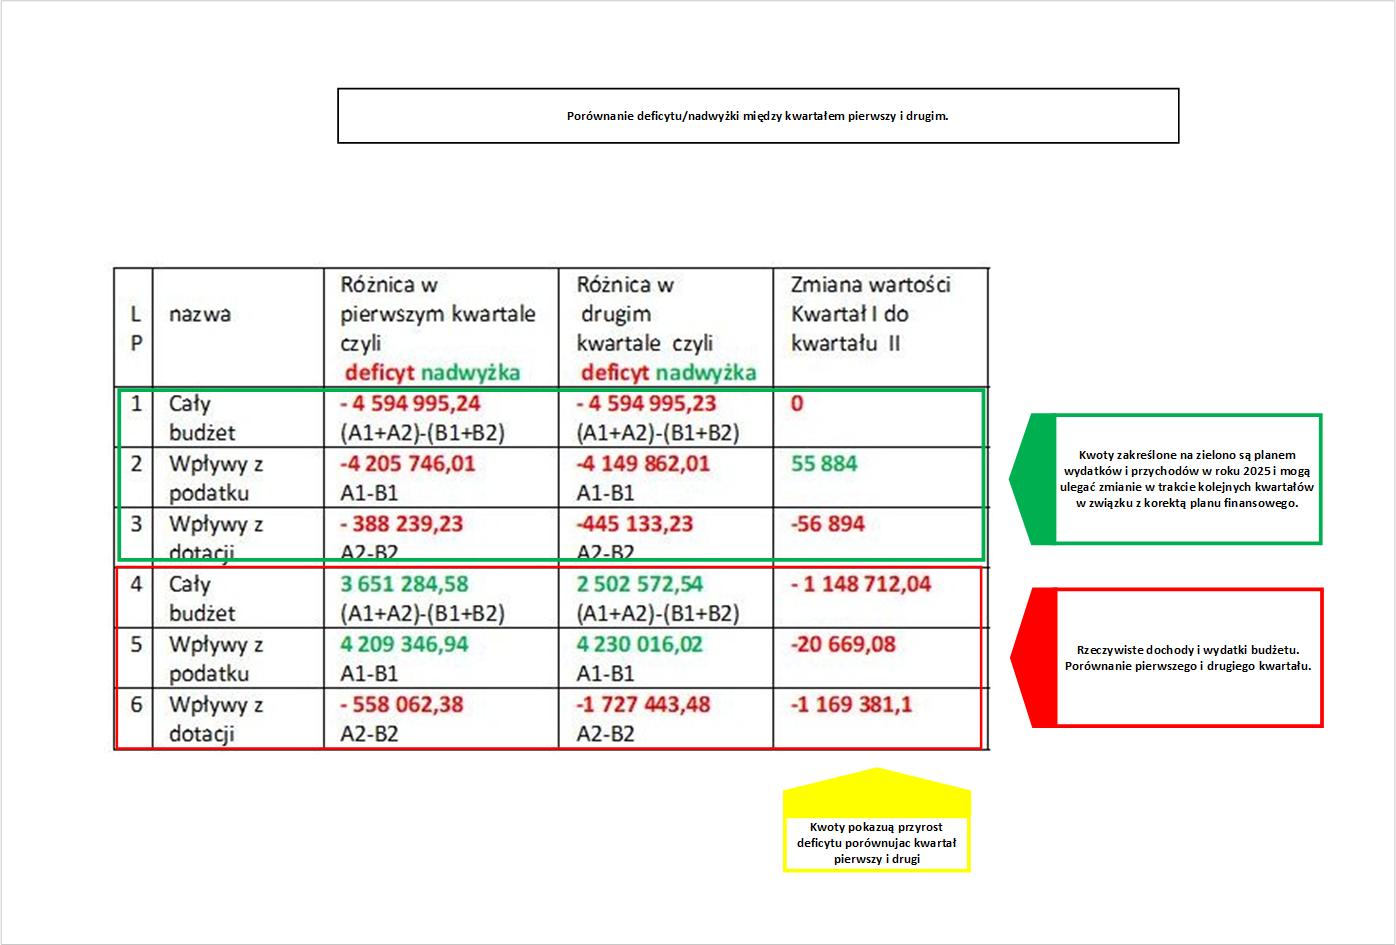Click the yellow callout below the table
This screenshot has width=1396, height=945.
(x=876, y=842)
